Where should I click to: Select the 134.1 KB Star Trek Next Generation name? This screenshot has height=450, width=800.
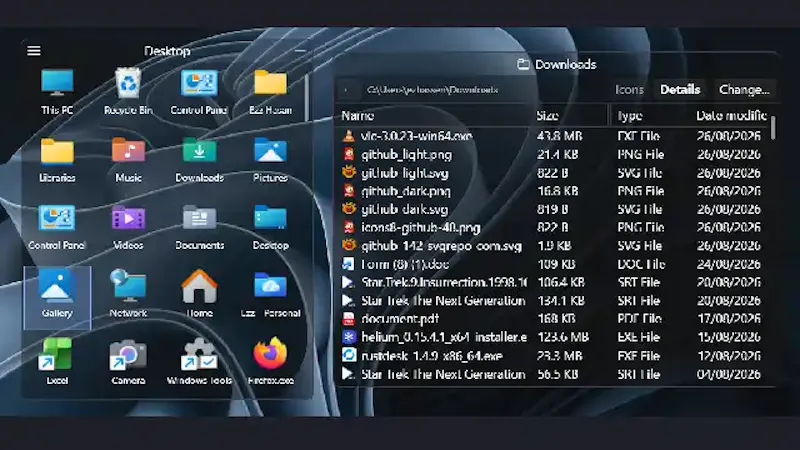click(x=443, y=301)
